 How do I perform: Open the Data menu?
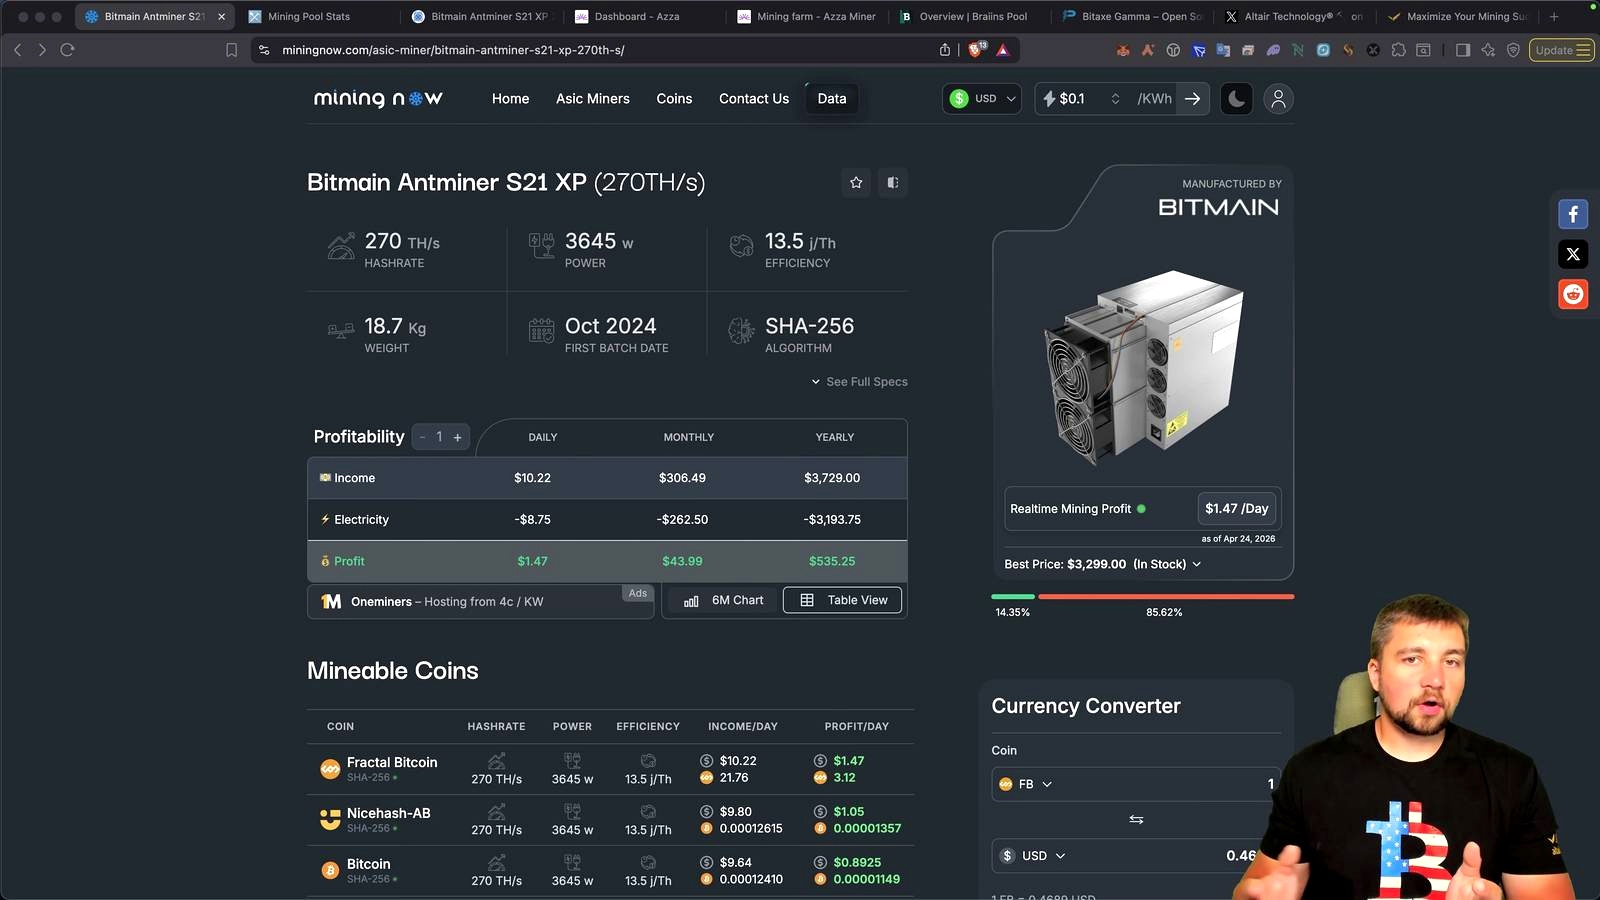tap(832, 99)
